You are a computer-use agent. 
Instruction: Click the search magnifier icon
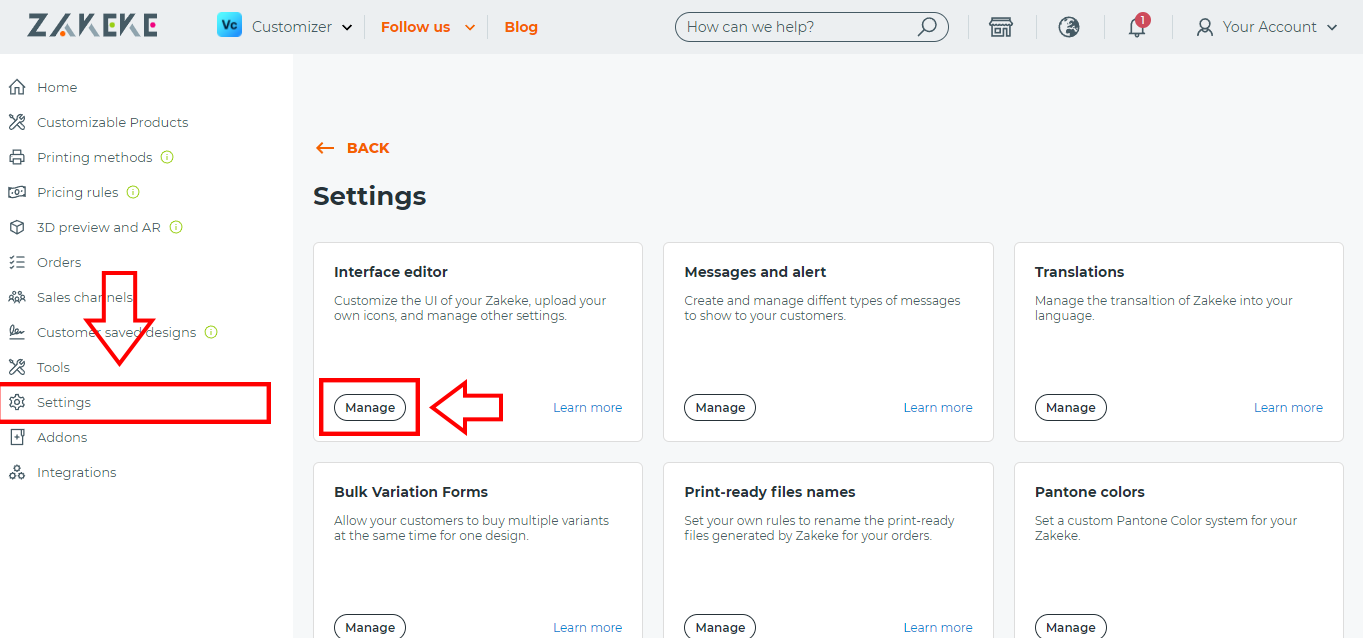click(928, 27)
